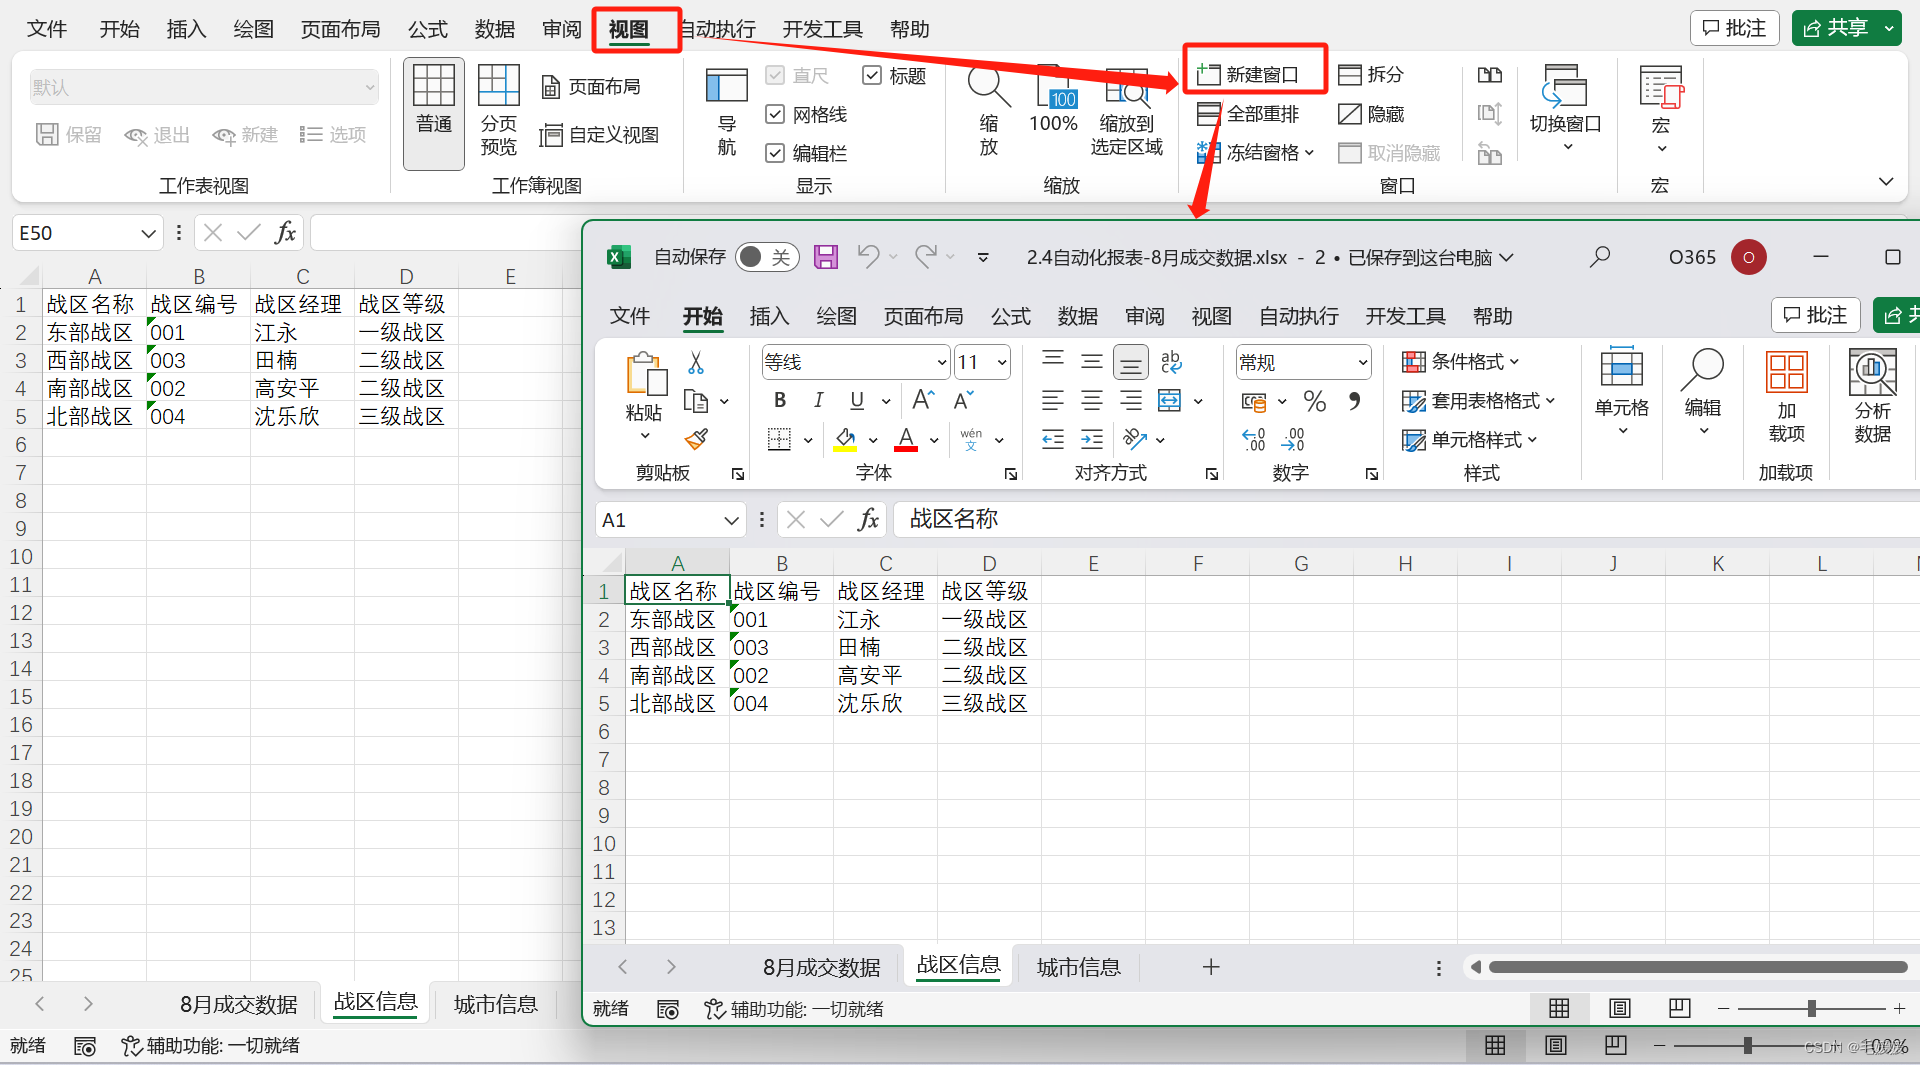
Task: Open Switch Windows dropdown
Action: pyautogui.click(x=1566, y=110)
